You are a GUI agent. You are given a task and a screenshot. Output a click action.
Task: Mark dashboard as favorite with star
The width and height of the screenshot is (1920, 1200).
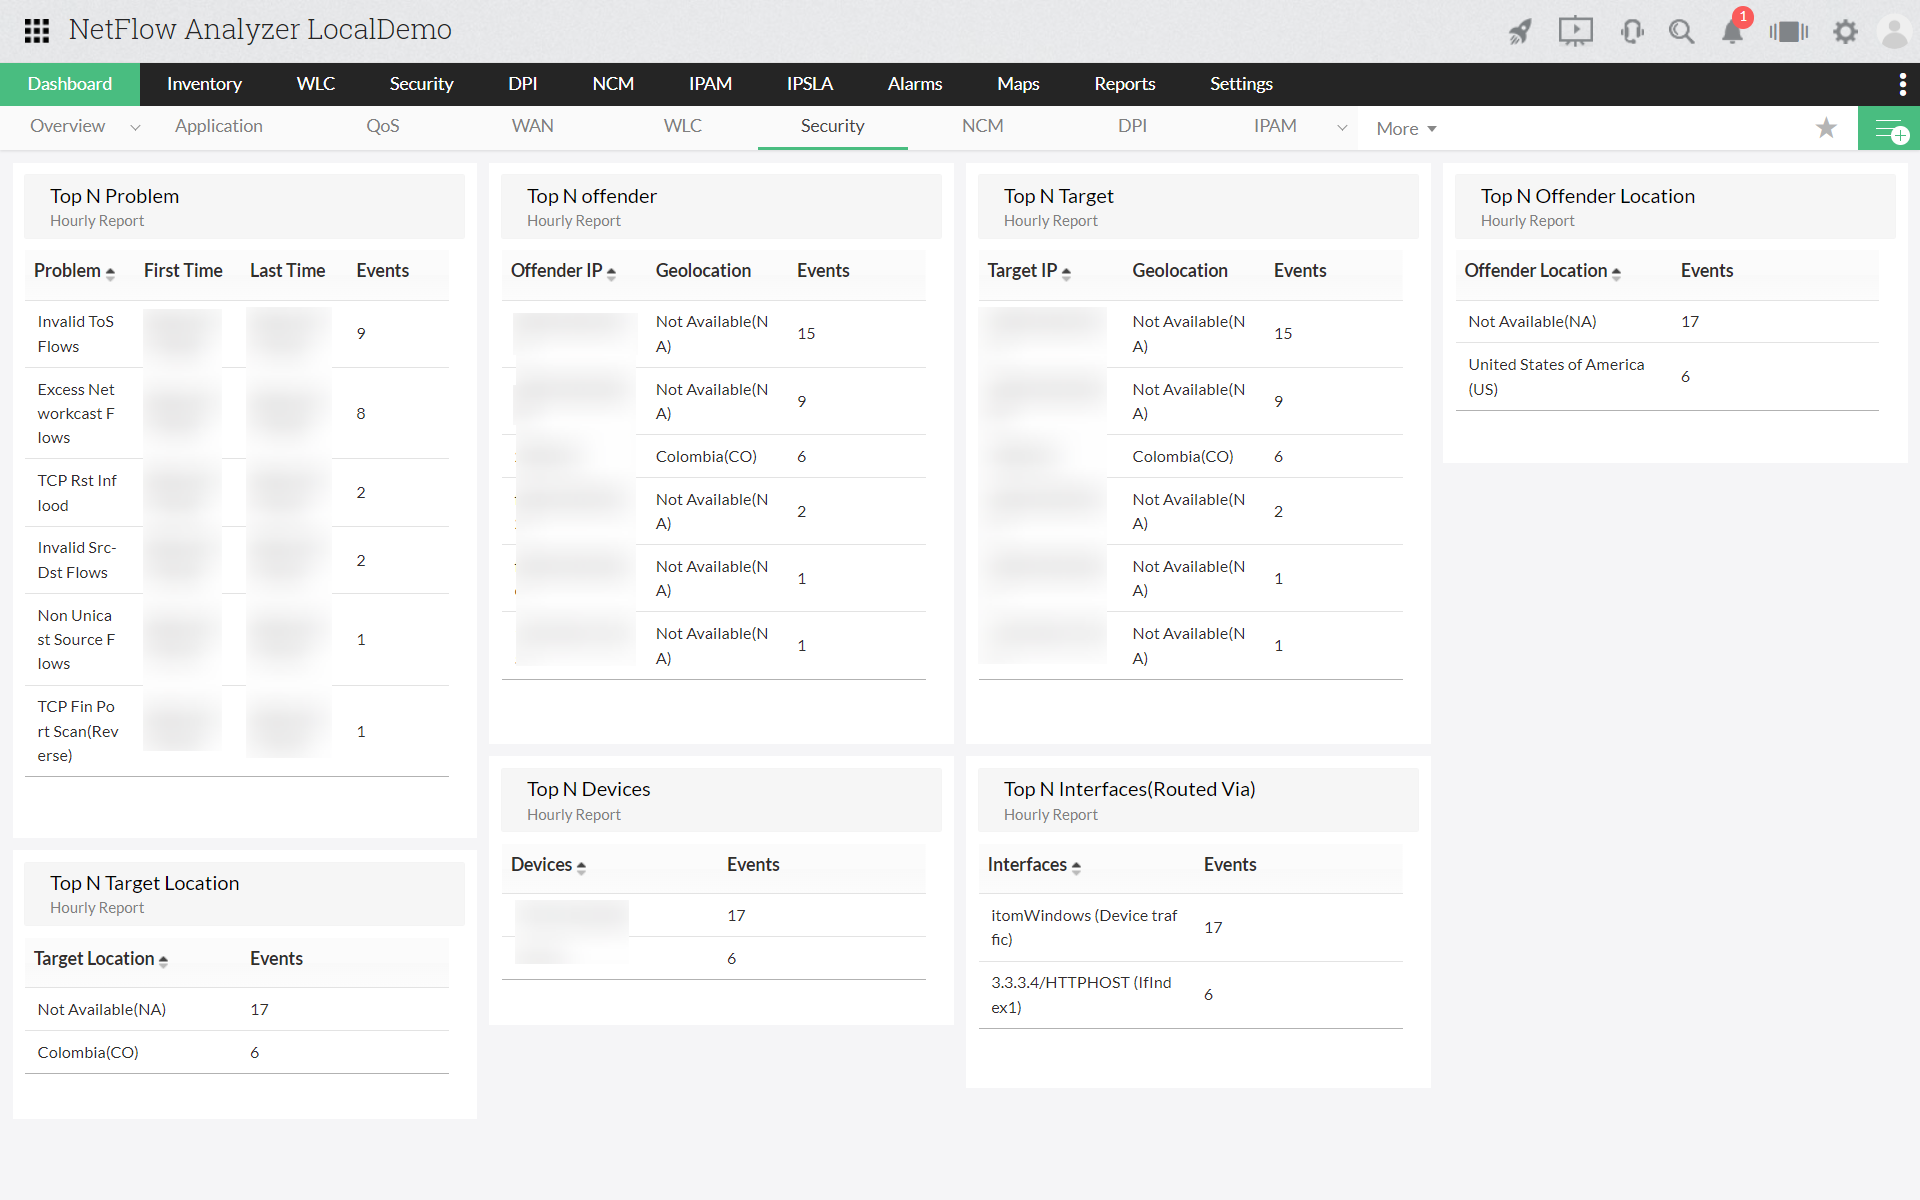1826,128
